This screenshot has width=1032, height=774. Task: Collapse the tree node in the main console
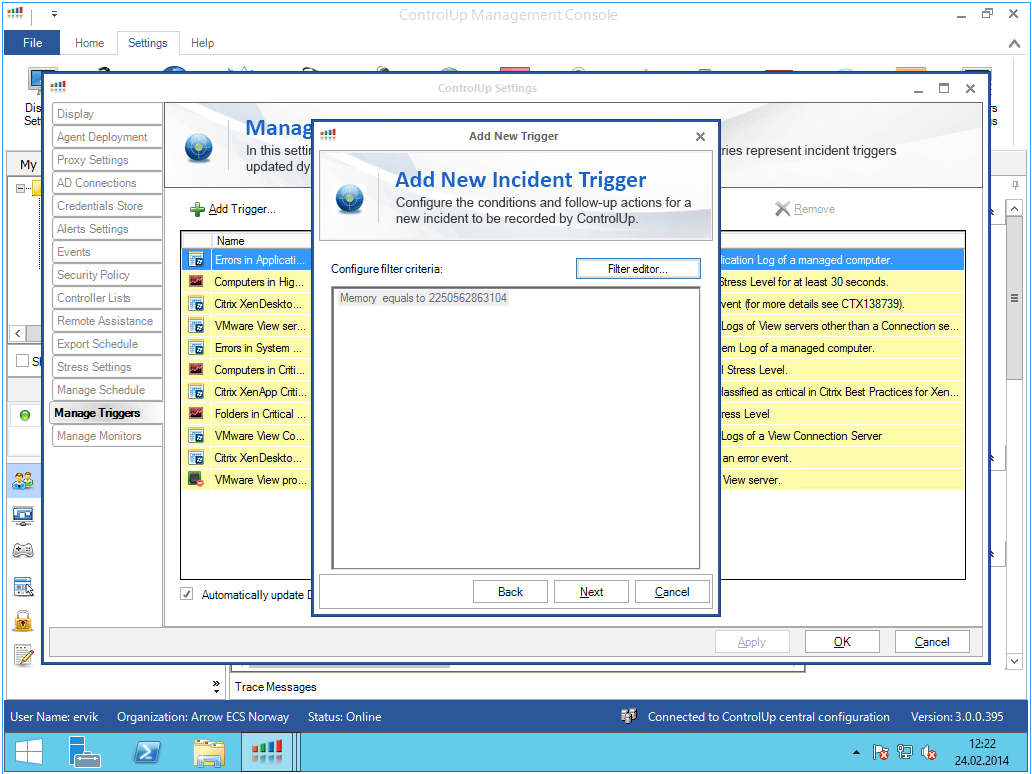tap(20, 188)
